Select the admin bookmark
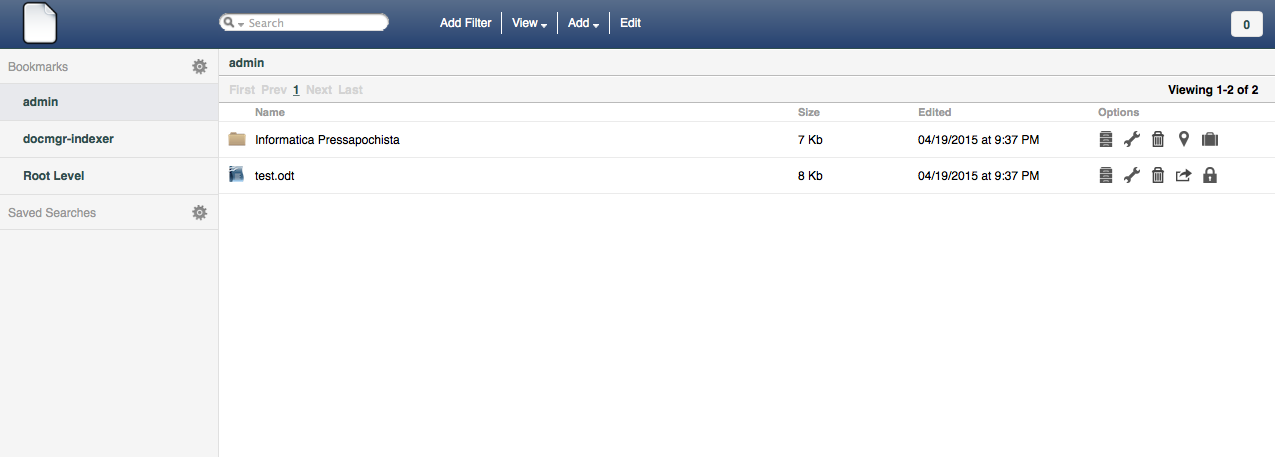This screenshot has width=1275, height=457. (109, 102)
